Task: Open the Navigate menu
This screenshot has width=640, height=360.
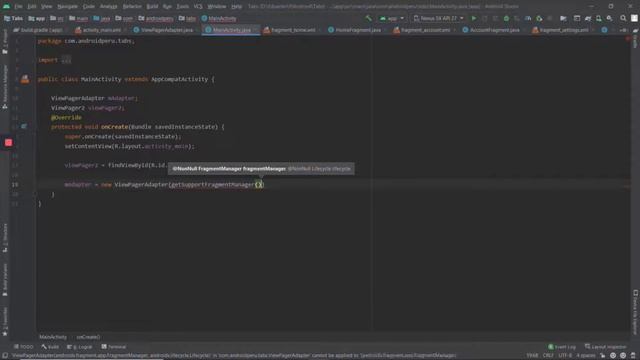Action: tap(67, 7)
